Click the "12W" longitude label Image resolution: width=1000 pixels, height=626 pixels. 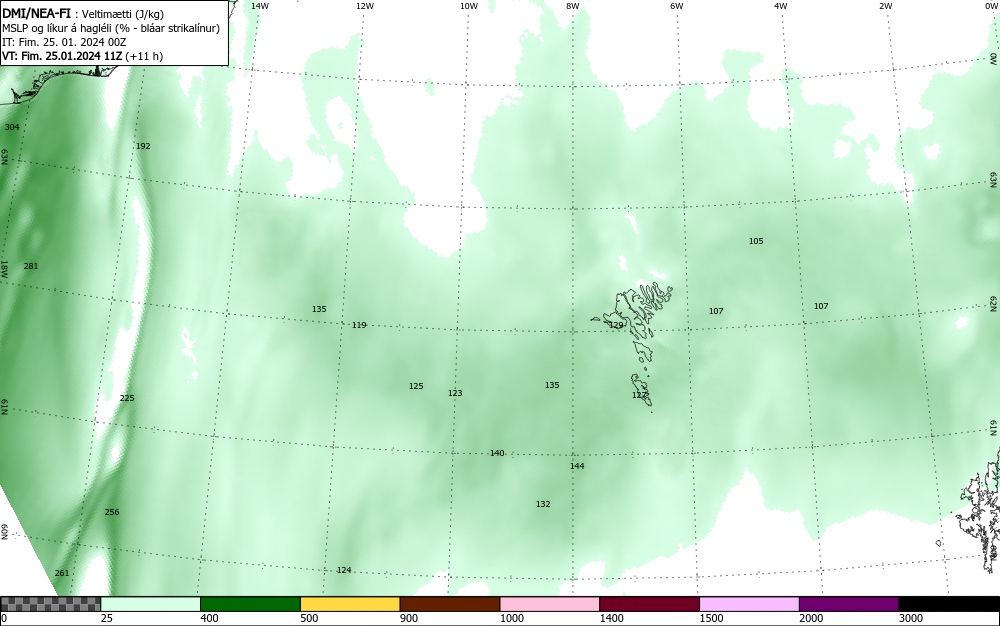point(365,6)
